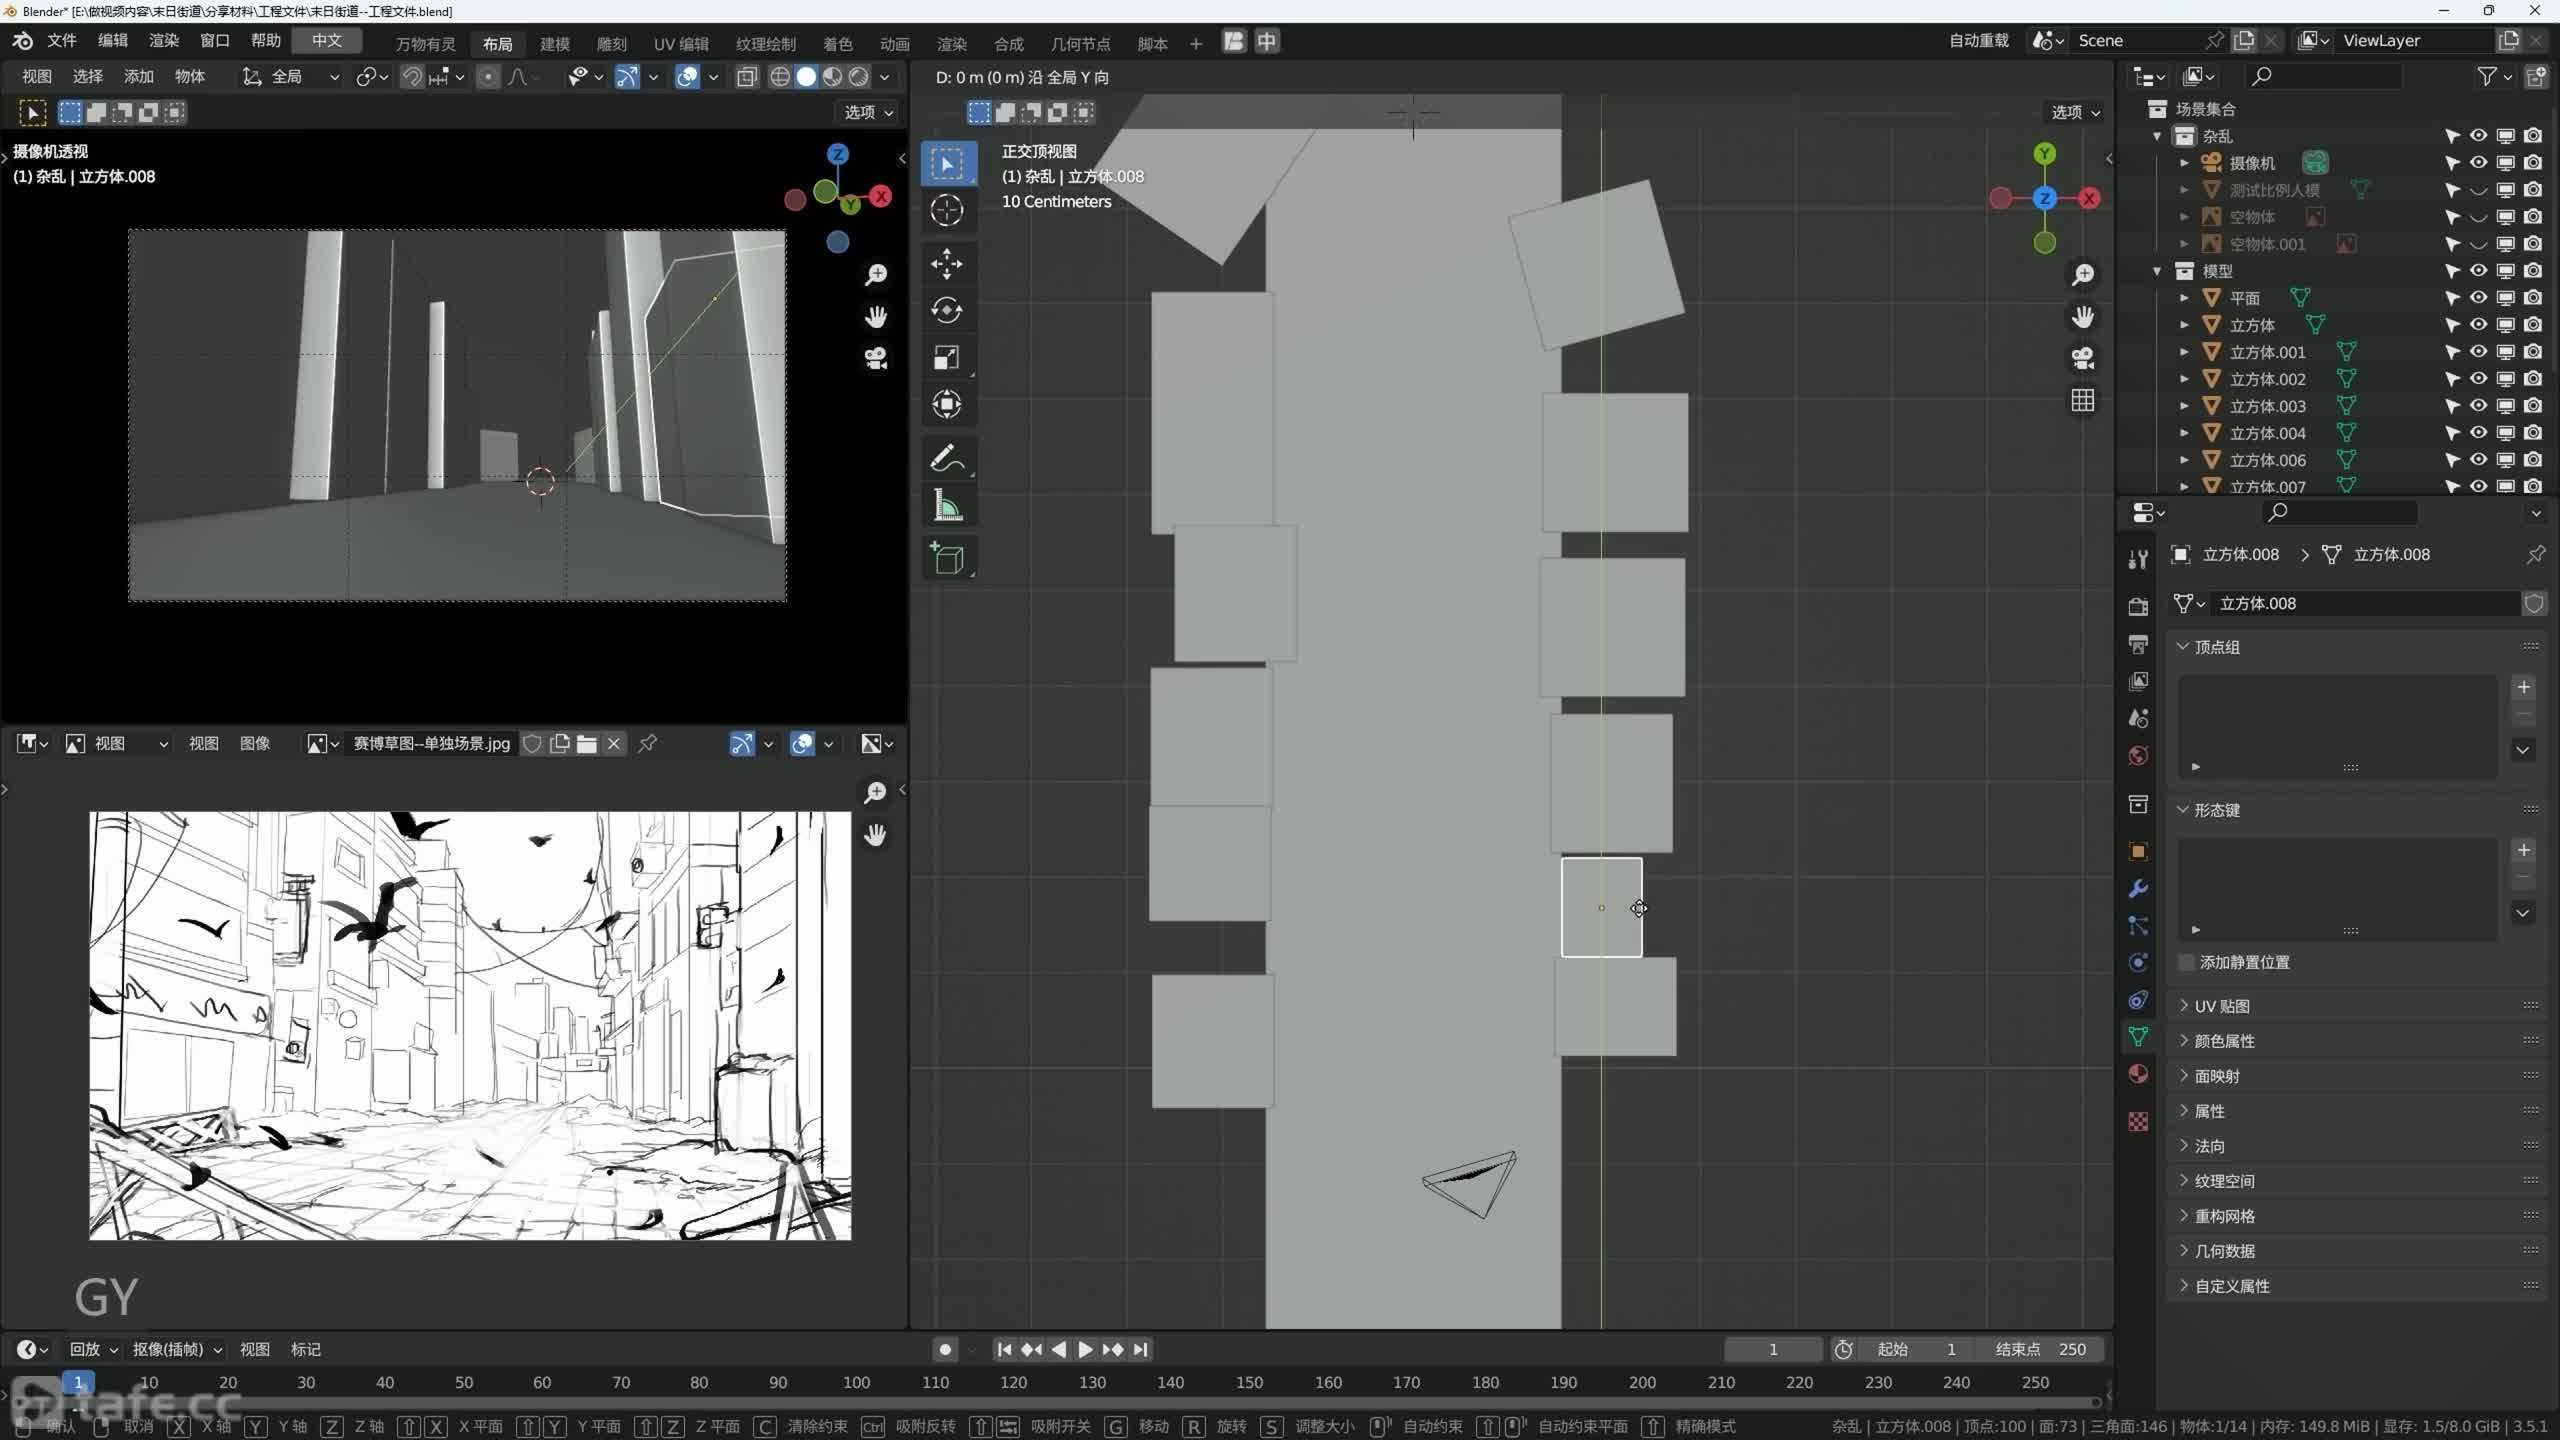Open the 文件 menu
Screen dimensions: 2560x1440
(x=62, y=41)
